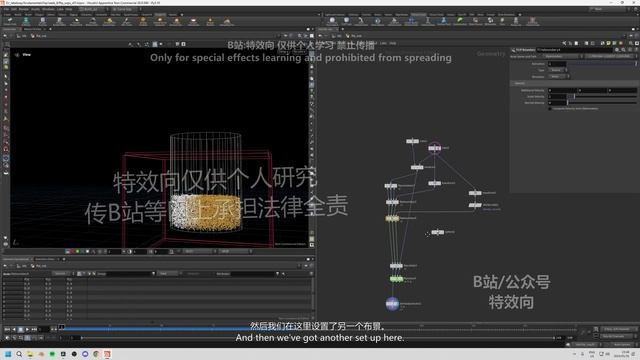
Task: Select the purple round output node in the network
Action: (x=392, y=304)
